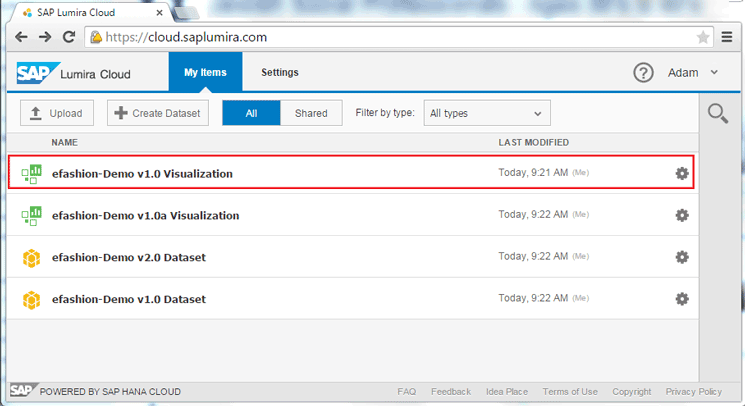Screen dimensions: 745x406
Task: Close the SAP Lumira Cloud browser tab
Action: click(x=160, y=13)
